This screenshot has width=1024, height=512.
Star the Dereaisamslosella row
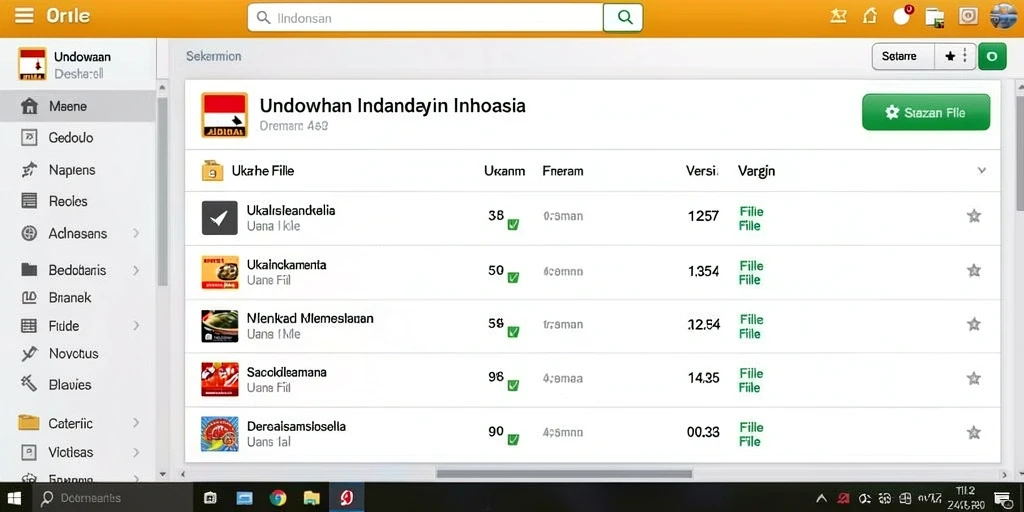[974, 432]
